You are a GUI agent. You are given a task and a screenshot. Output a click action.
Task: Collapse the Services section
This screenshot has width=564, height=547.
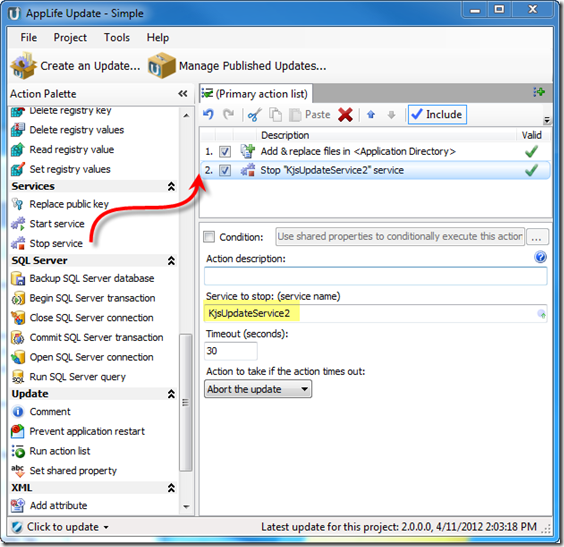click(x=171, y=186)
